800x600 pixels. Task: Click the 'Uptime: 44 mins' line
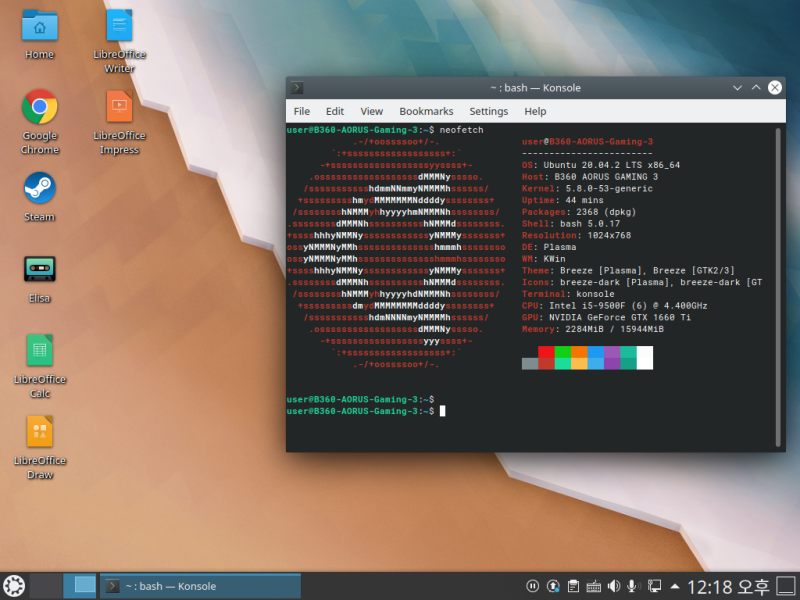point(562,200)
